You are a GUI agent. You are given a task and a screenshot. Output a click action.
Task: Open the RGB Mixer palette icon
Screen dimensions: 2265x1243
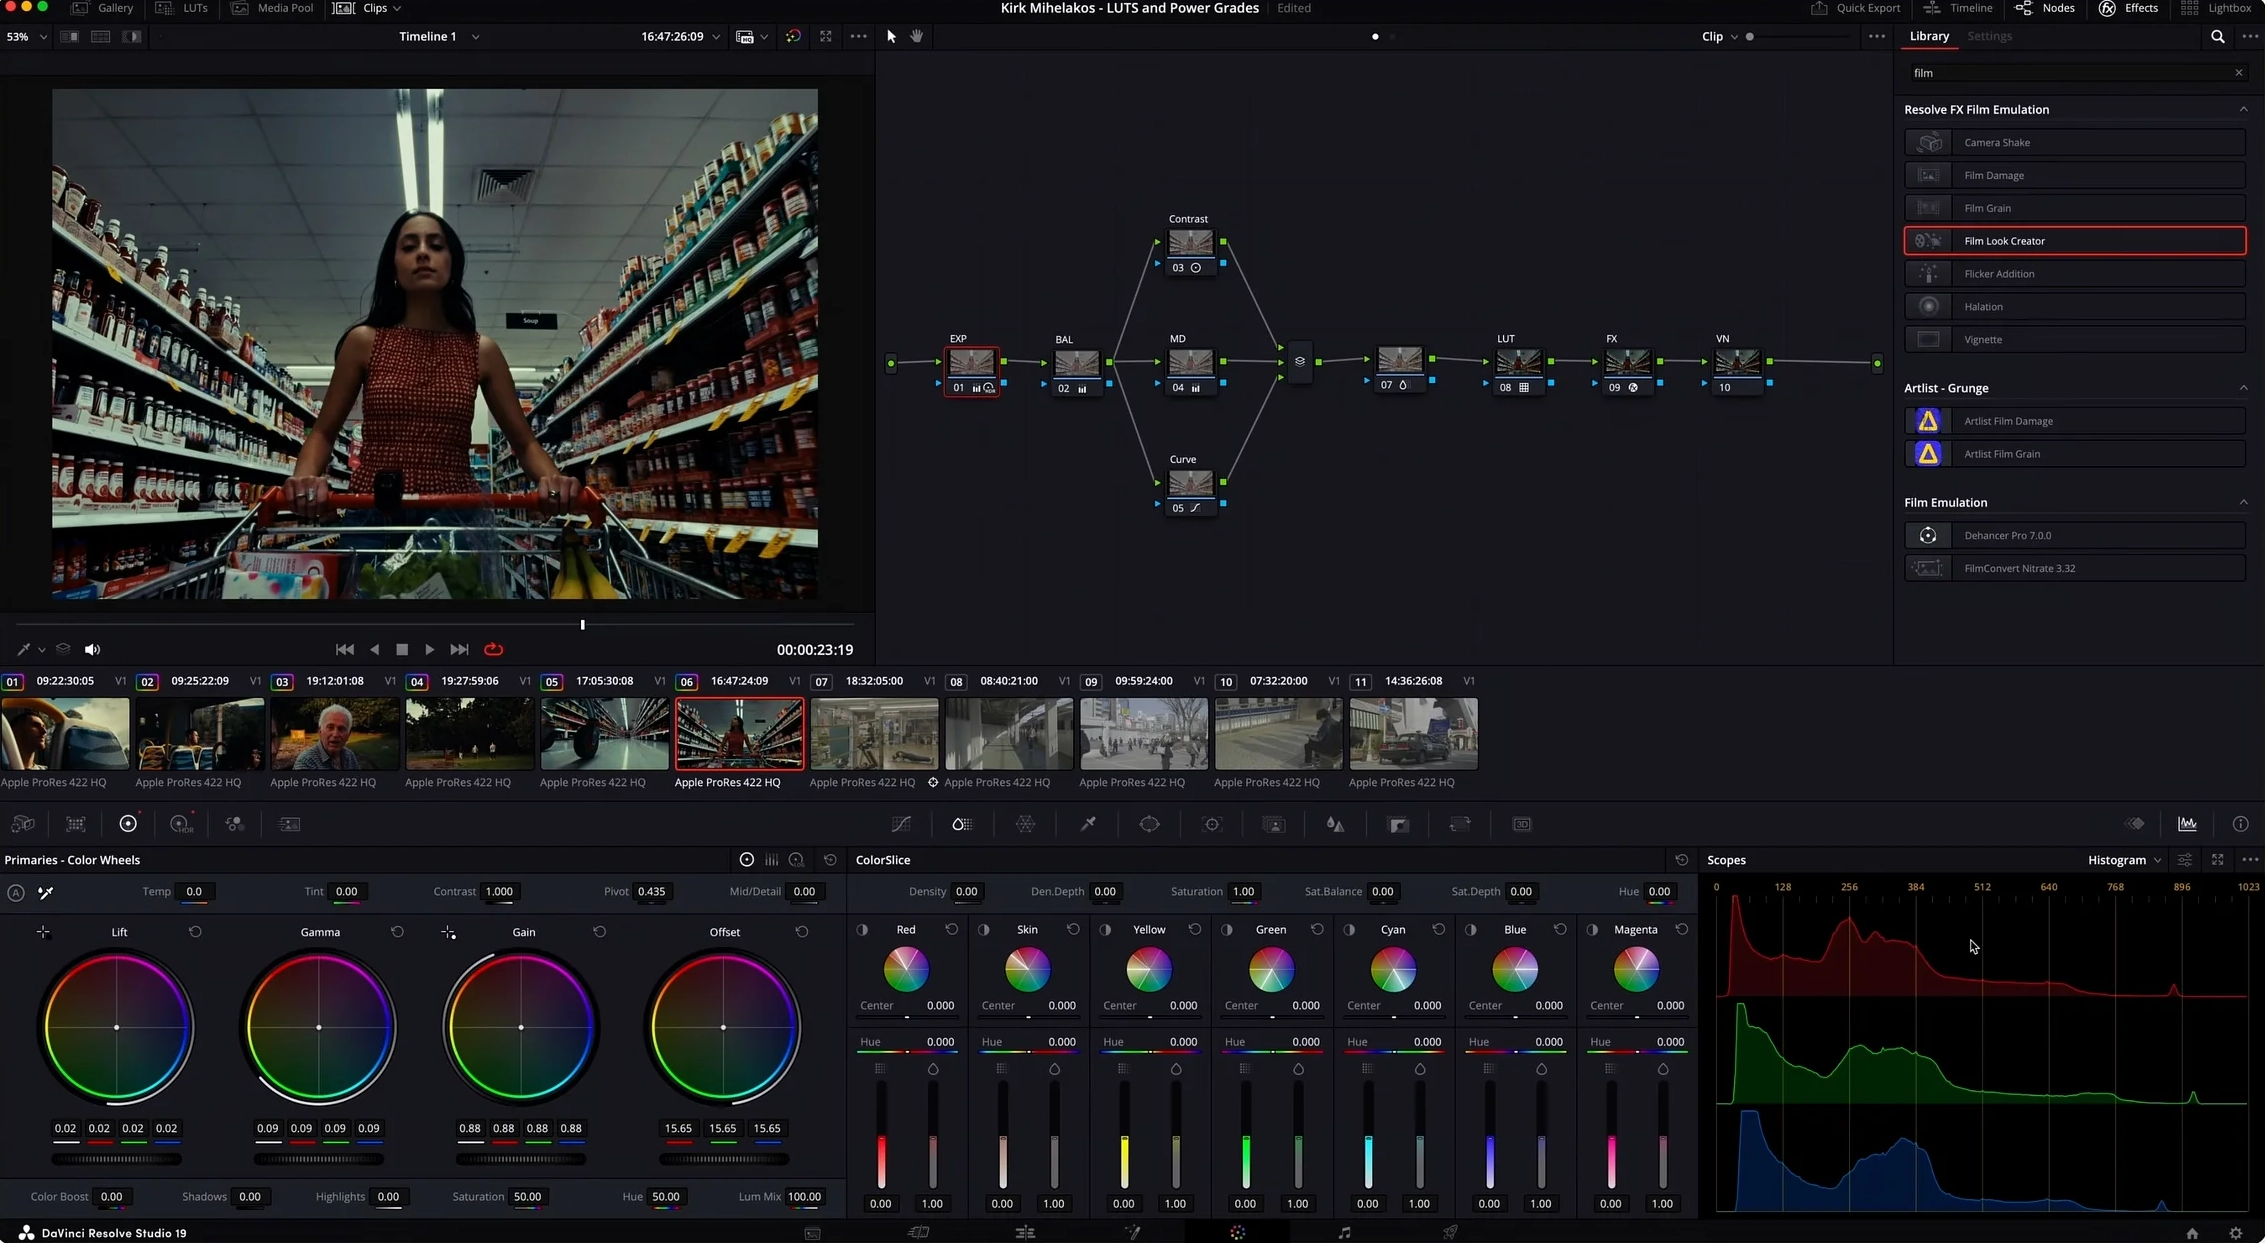pos(235,824)
